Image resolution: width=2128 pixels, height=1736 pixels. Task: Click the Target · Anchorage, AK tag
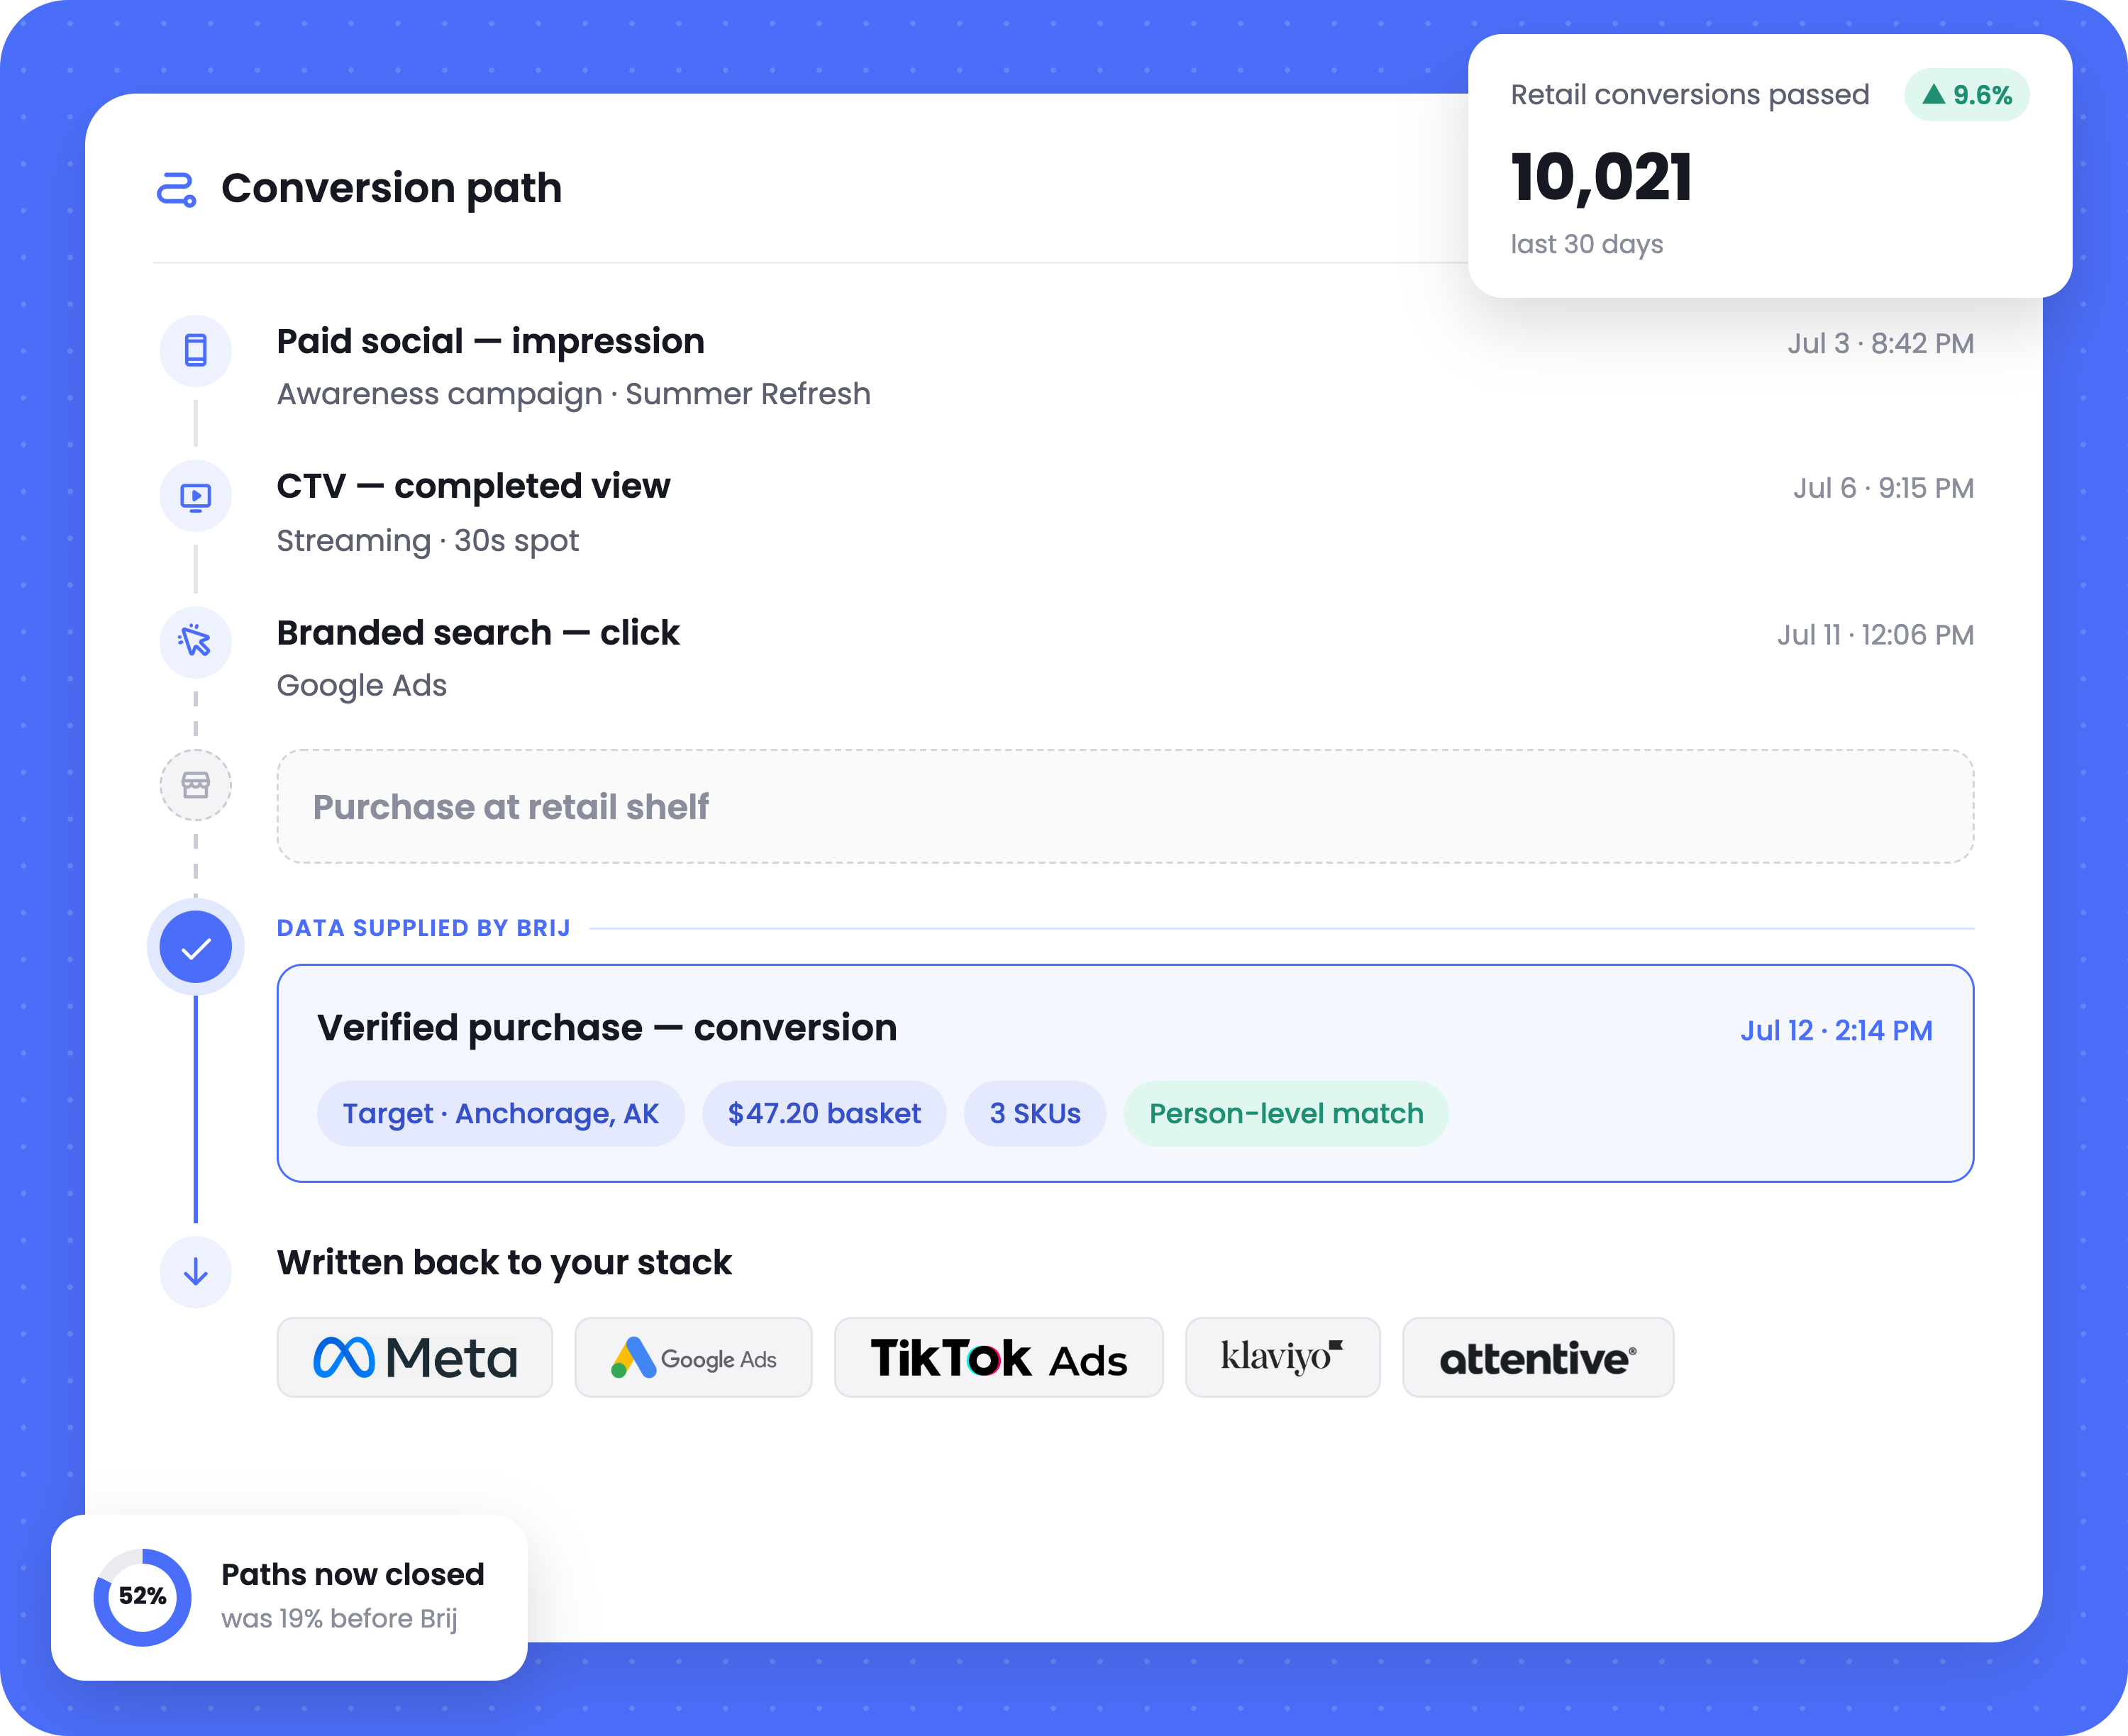501,1114
